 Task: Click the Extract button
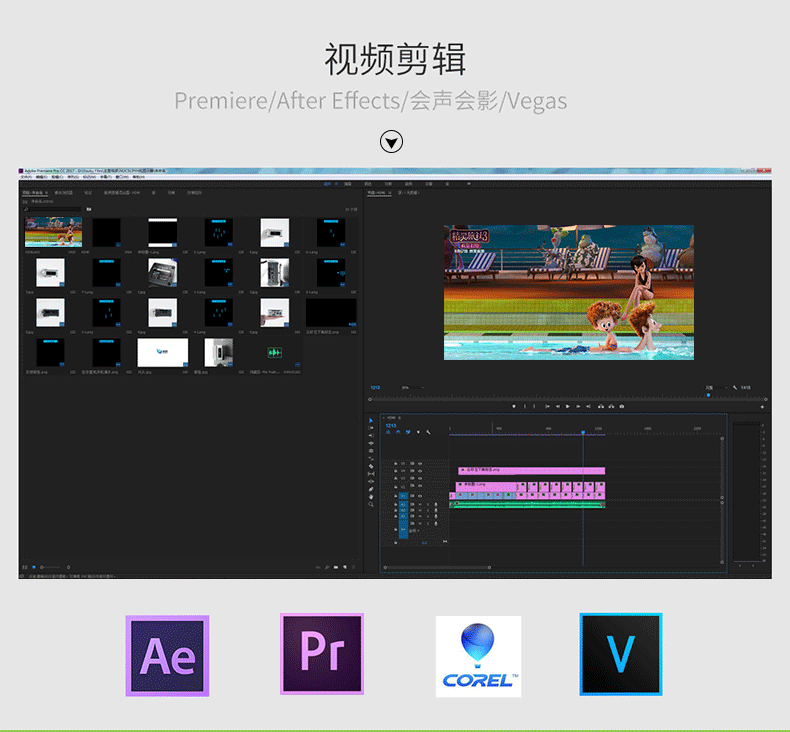611,406
